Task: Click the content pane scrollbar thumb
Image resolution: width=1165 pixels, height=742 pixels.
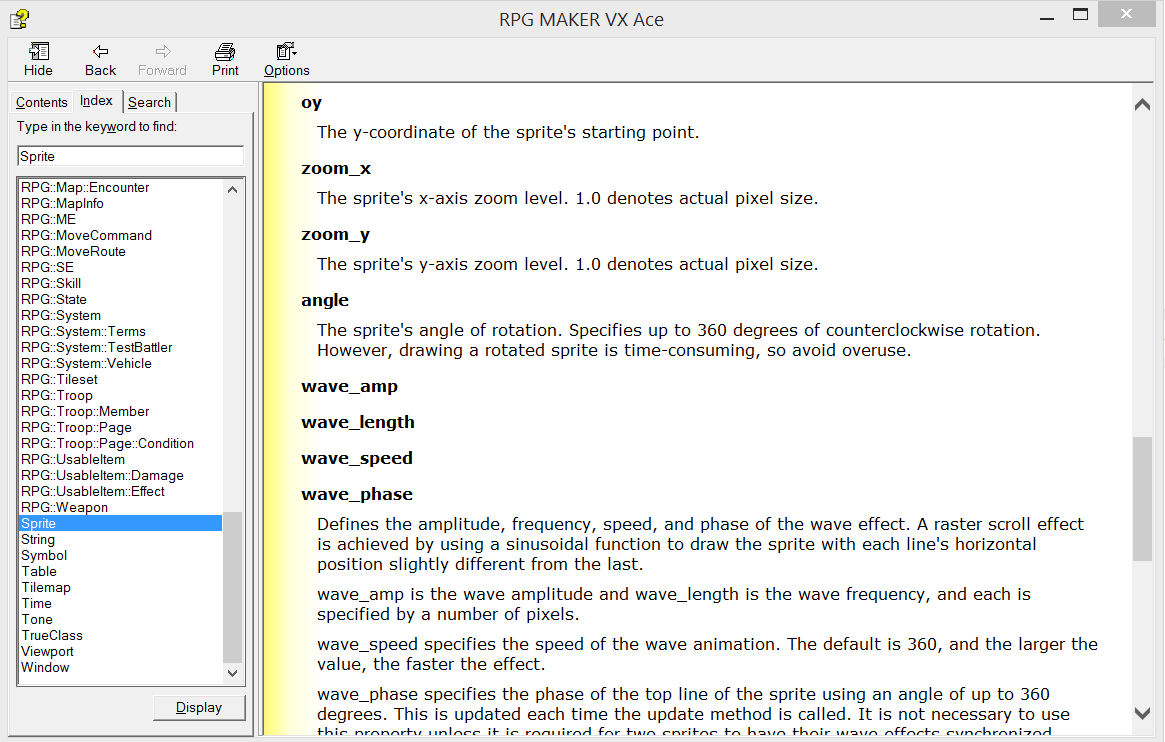Action: pos(1142,499)
